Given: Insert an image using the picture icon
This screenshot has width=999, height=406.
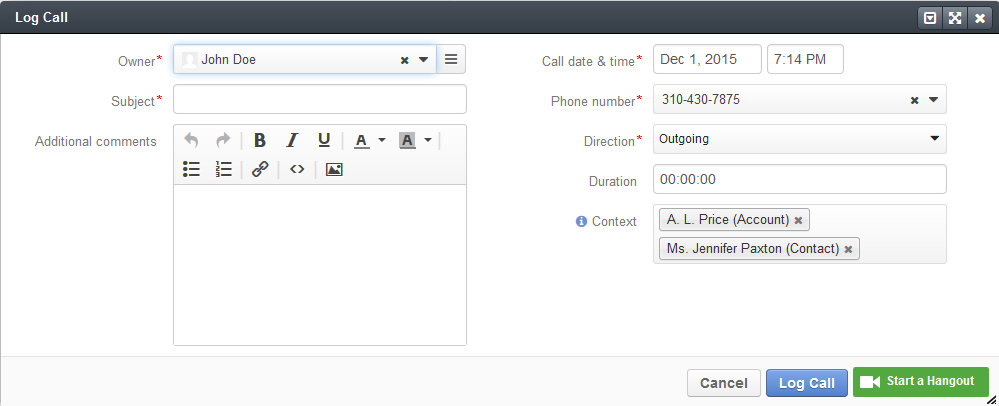Looking at the screenshot, I should coord(334,169).
